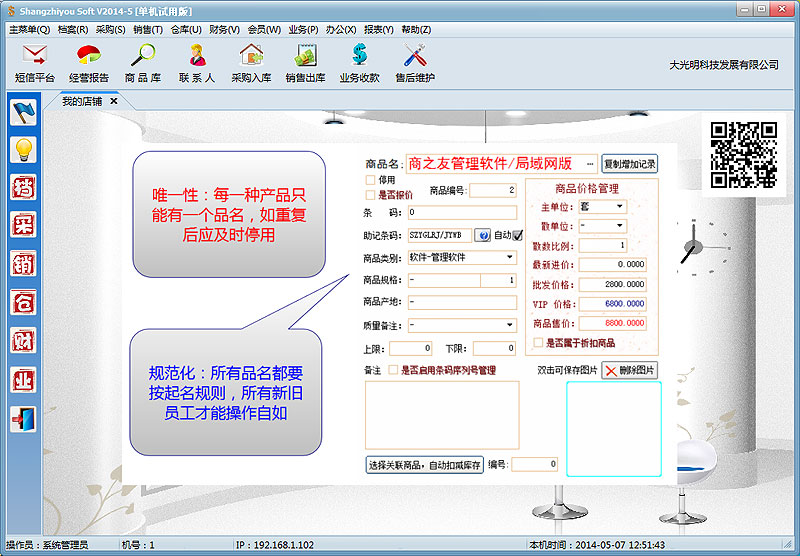Close the 我的店铺 tab with its X

pyautogui.click(x=114, y=101)
